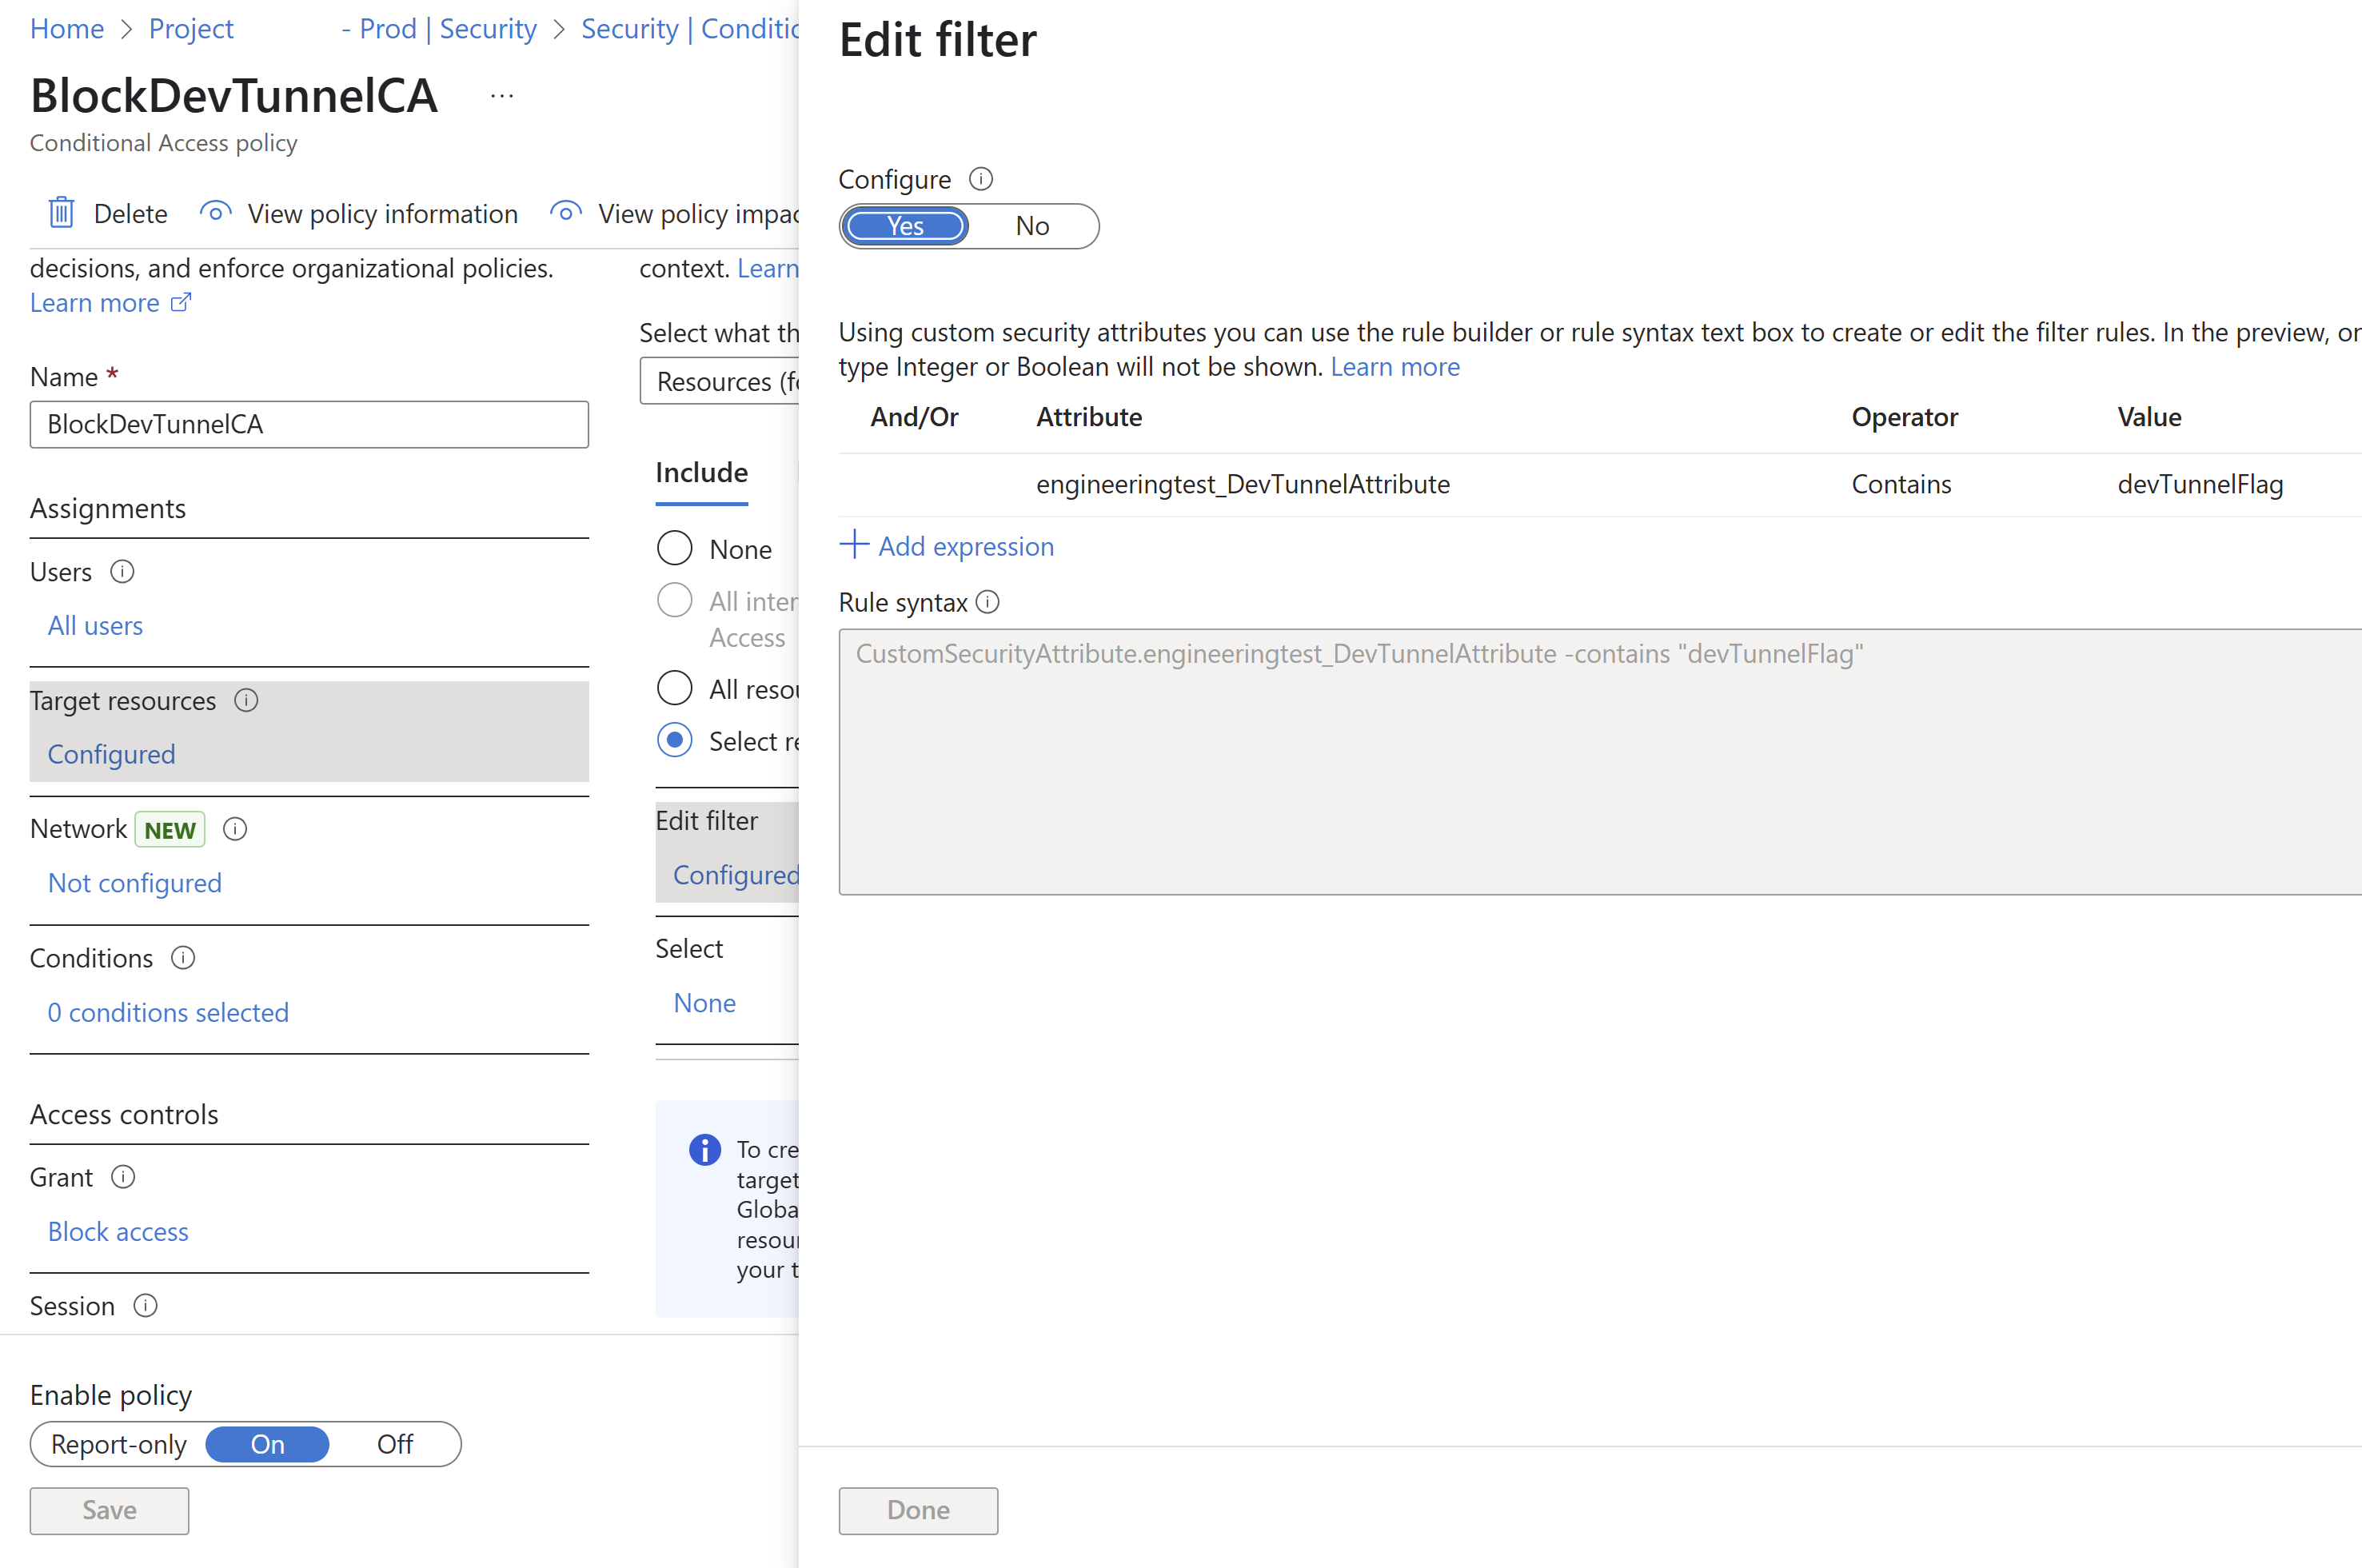The image size is (2362, 1568).
Task: Switch Enable policy to Off
Action: pos(394,1444)
